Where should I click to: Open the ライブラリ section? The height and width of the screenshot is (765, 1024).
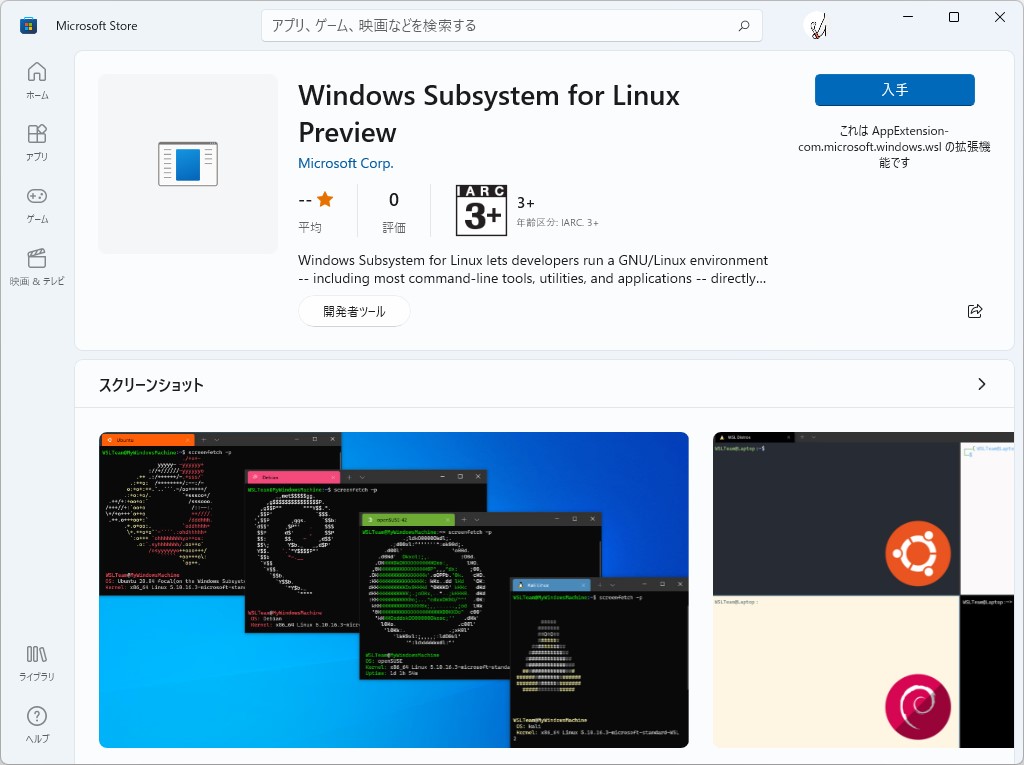tap(36, 663)
